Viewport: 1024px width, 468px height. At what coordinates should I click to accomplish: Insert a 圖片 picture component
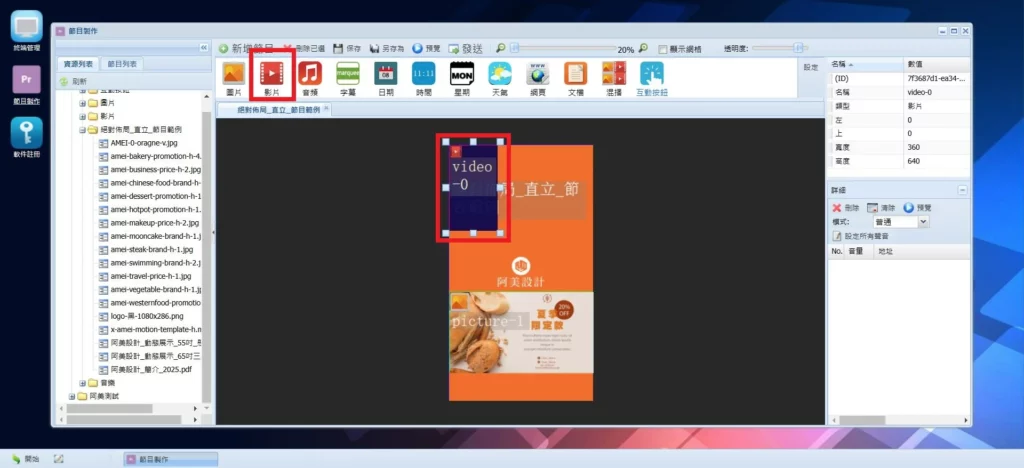click(233, 74)
